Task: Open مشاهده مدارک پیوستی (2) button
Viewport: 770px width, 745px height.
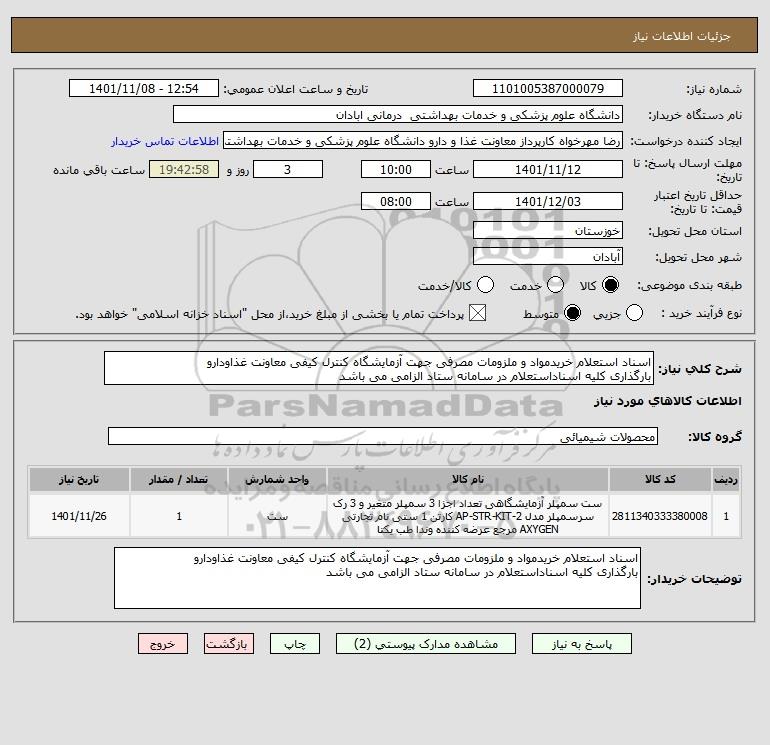Action: tap(426, 644)
